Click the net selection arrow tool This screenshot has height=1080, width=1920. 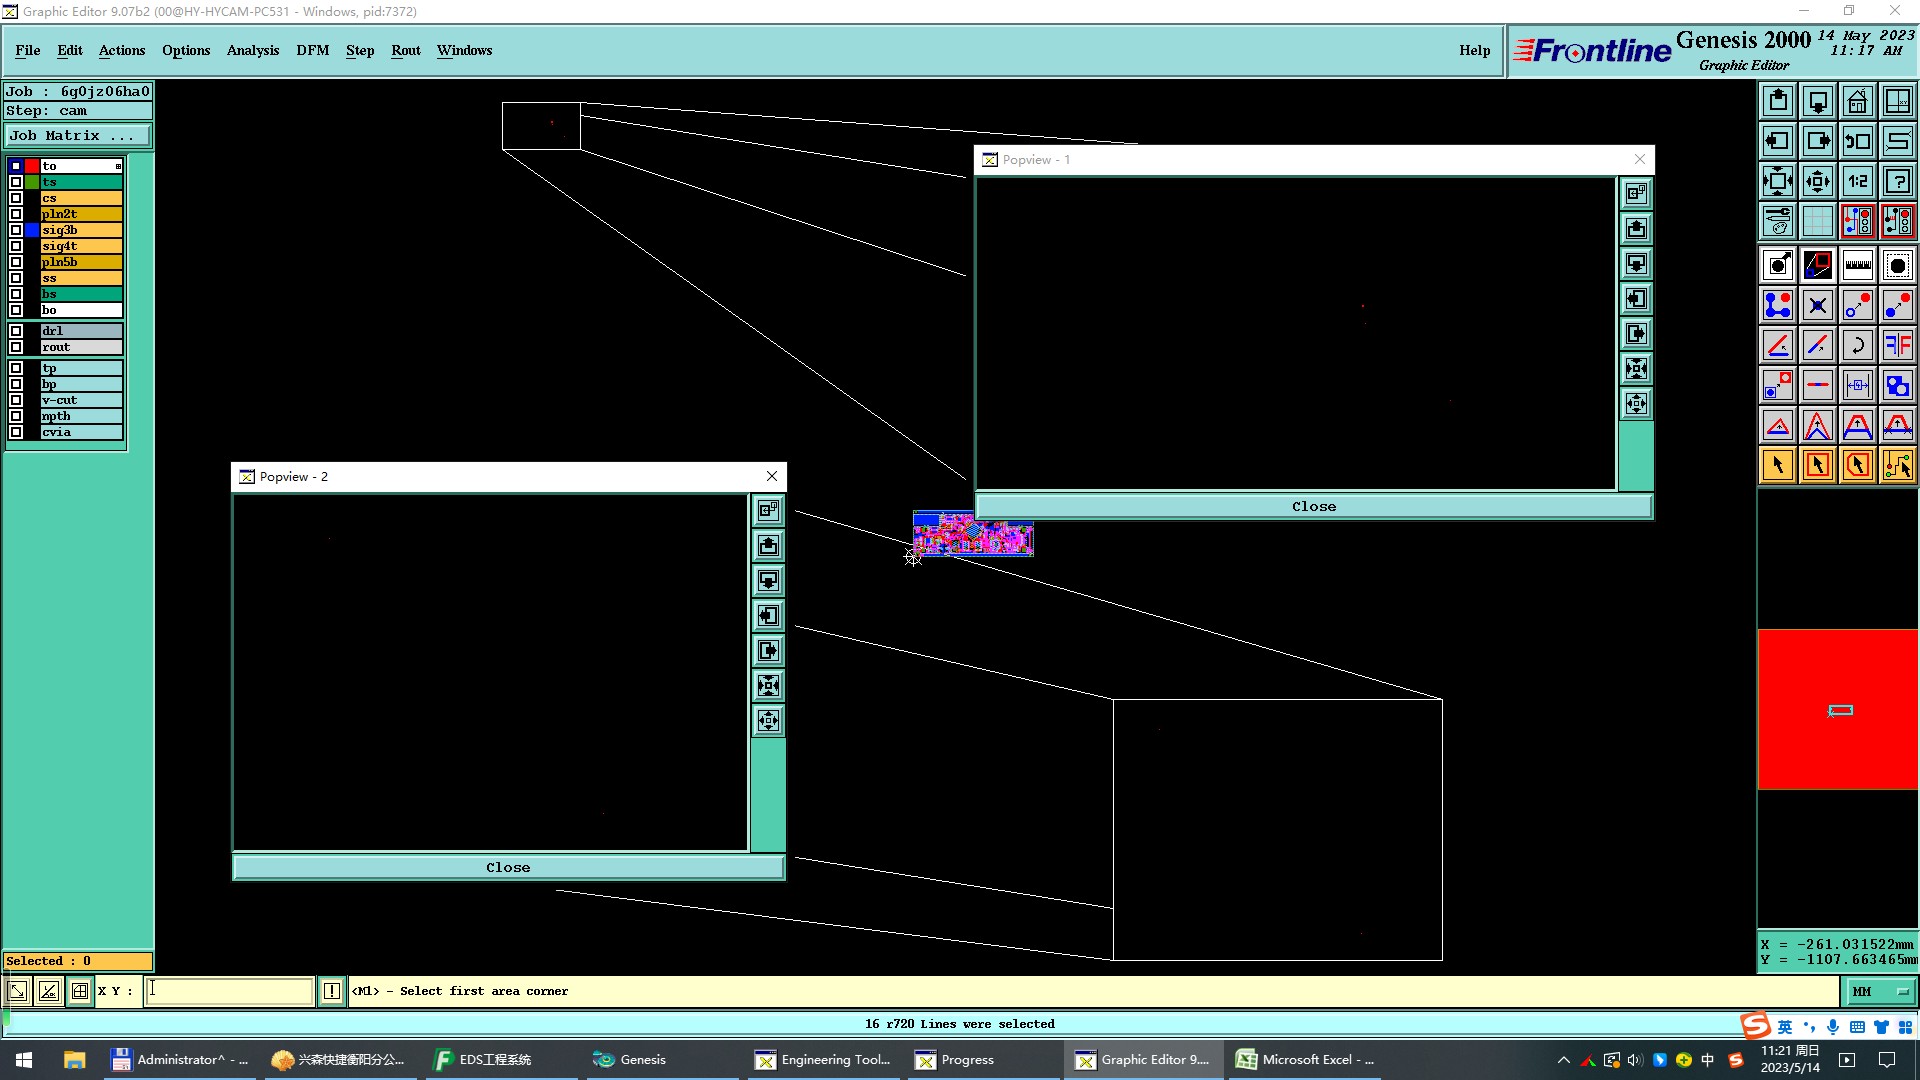tap(1897, 465)
